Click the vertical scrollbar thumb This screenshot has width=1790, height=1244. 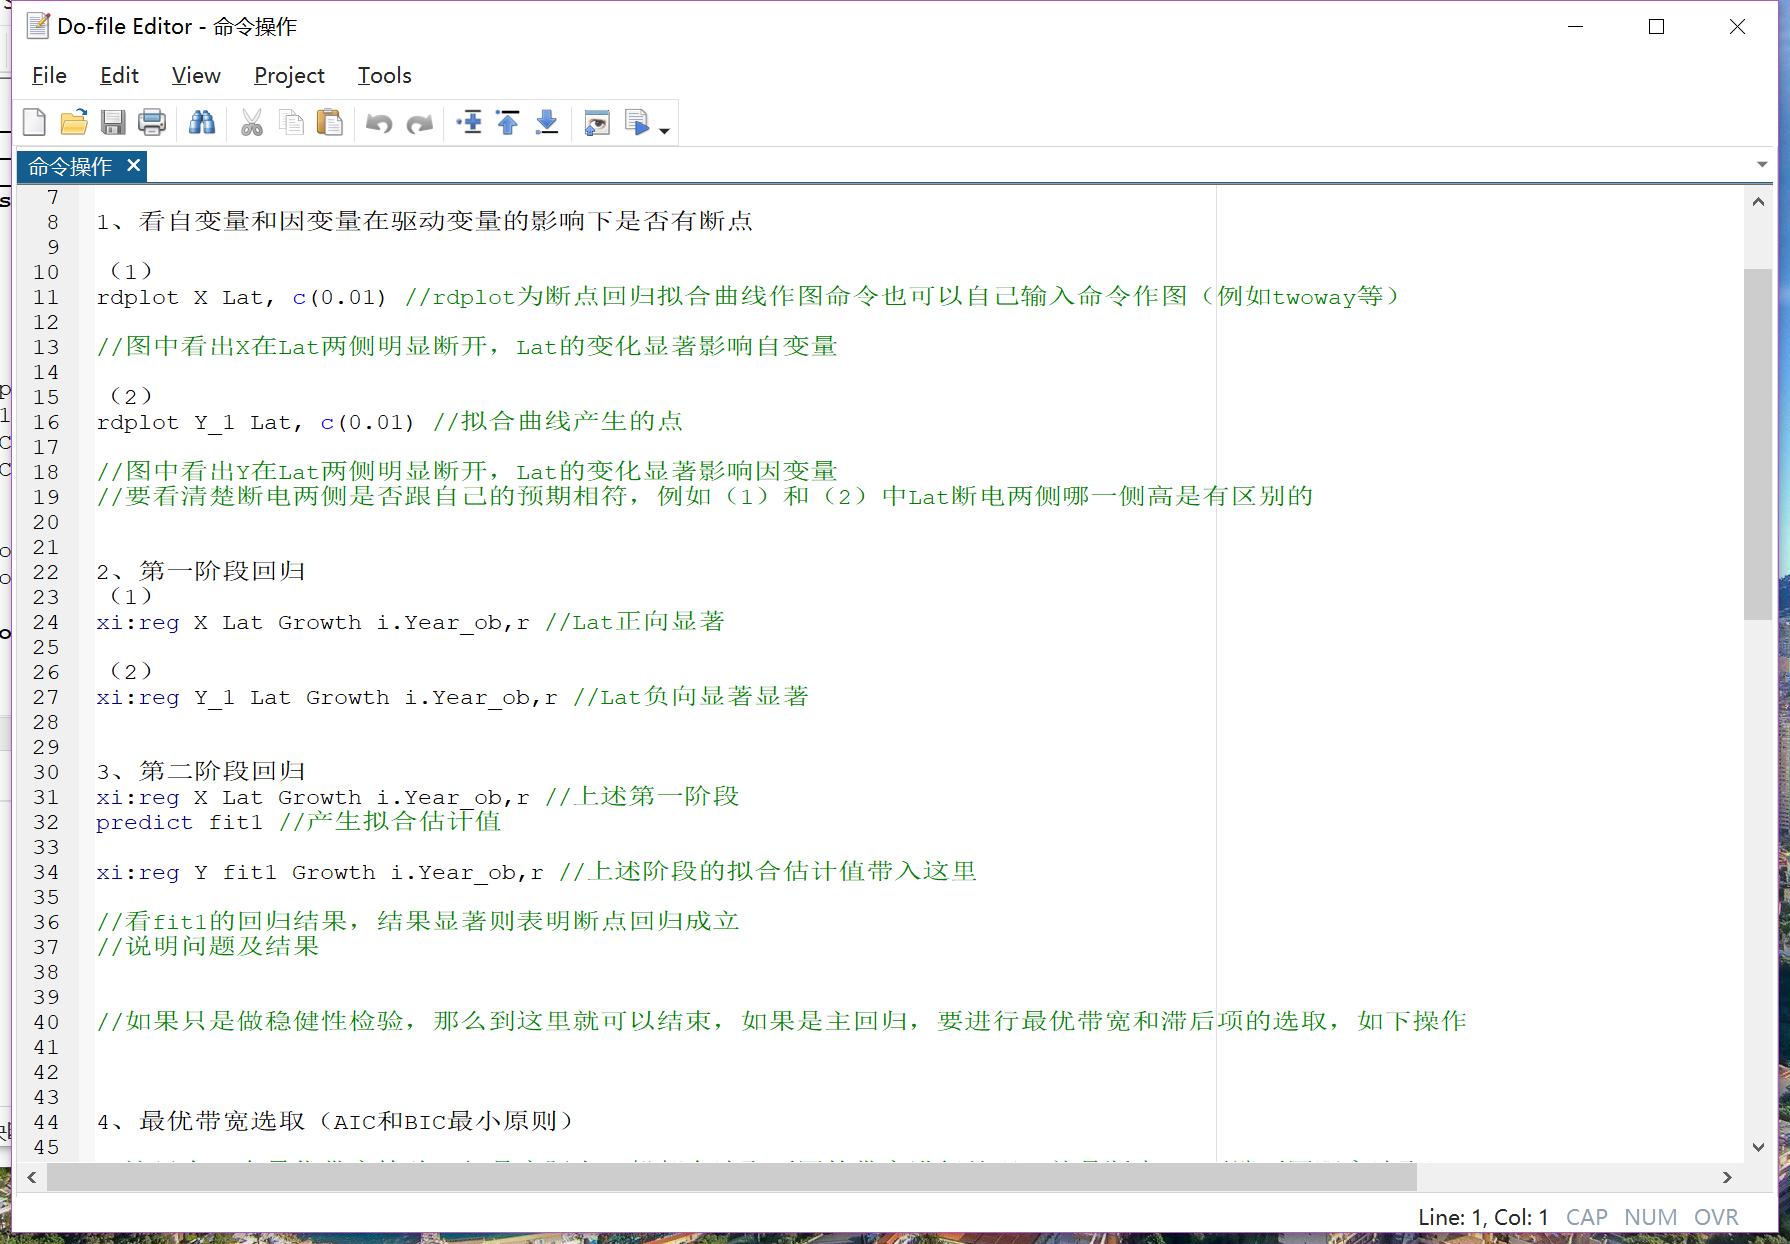[x=1758, y=444]
